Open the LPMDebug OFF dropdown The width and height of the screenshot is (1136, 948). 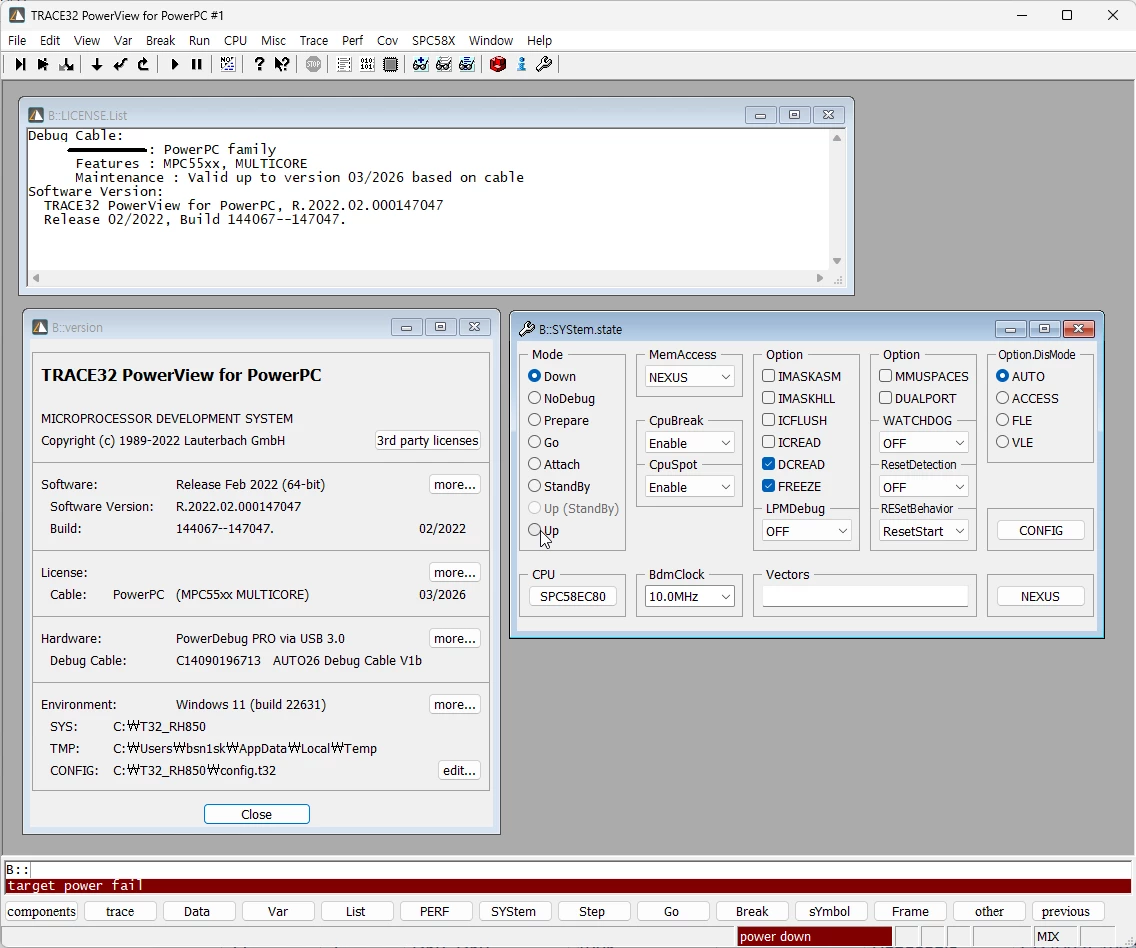[x=806, y=531]
